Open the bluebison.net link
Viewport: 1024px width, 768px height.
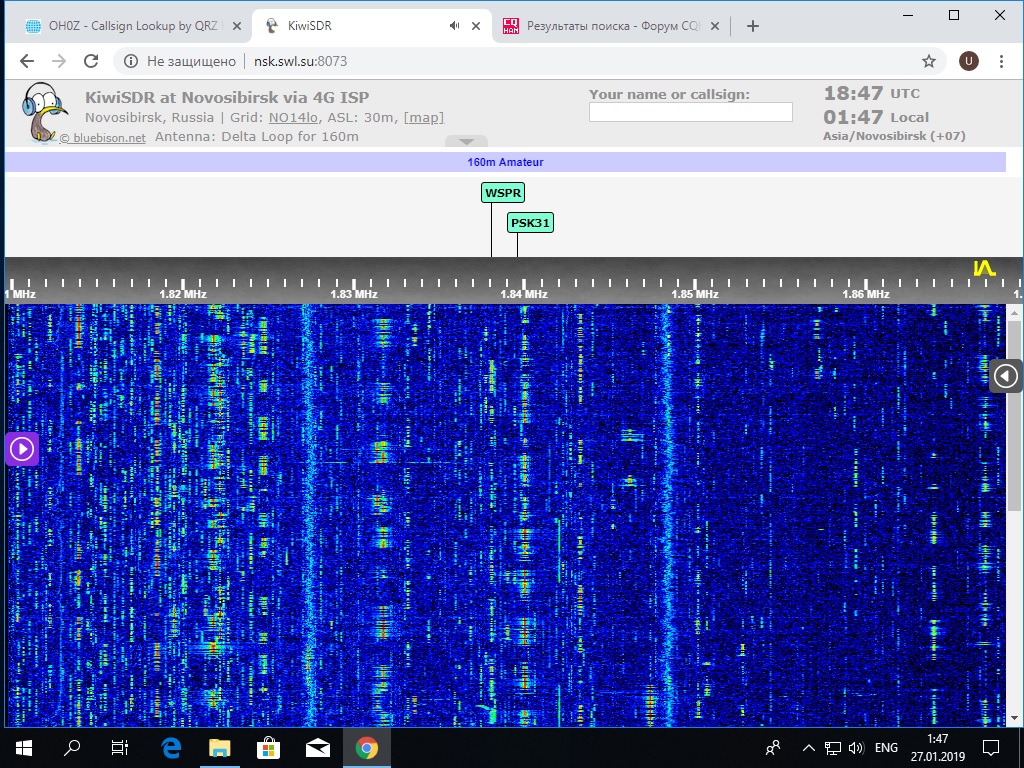pyautogui.click(x=102, y=138)
